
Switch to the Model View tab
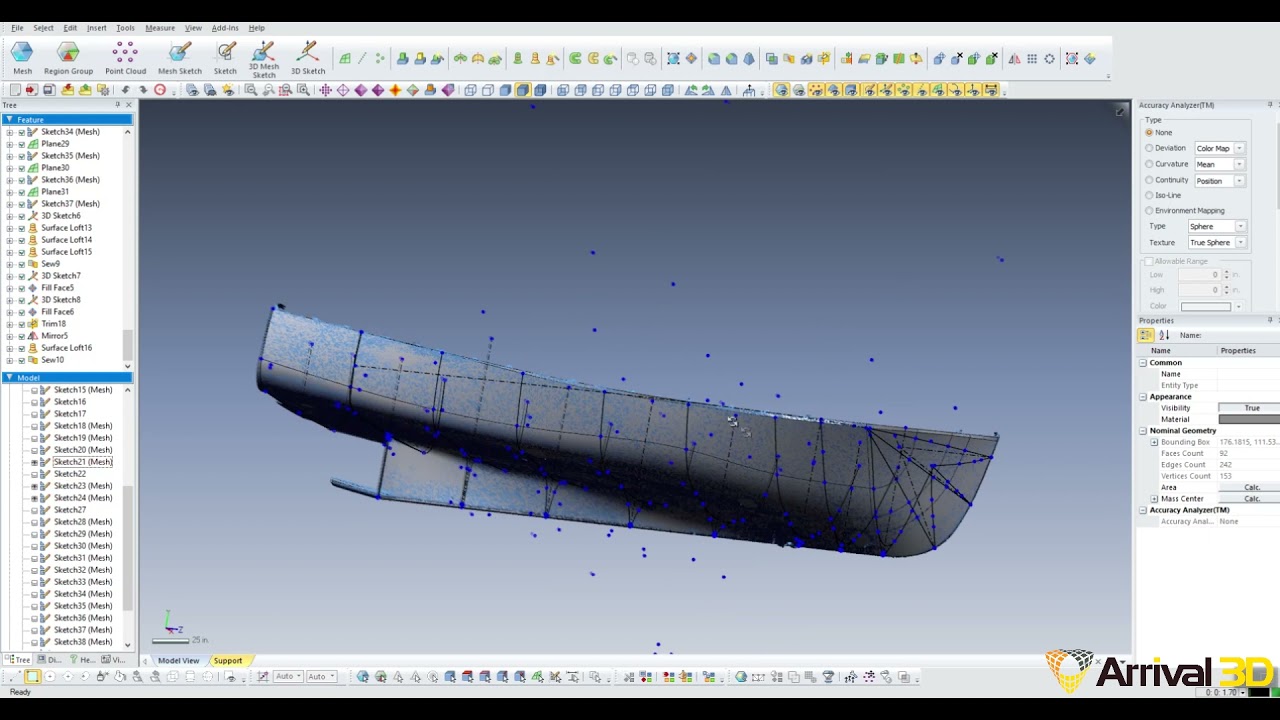point(178,660)
